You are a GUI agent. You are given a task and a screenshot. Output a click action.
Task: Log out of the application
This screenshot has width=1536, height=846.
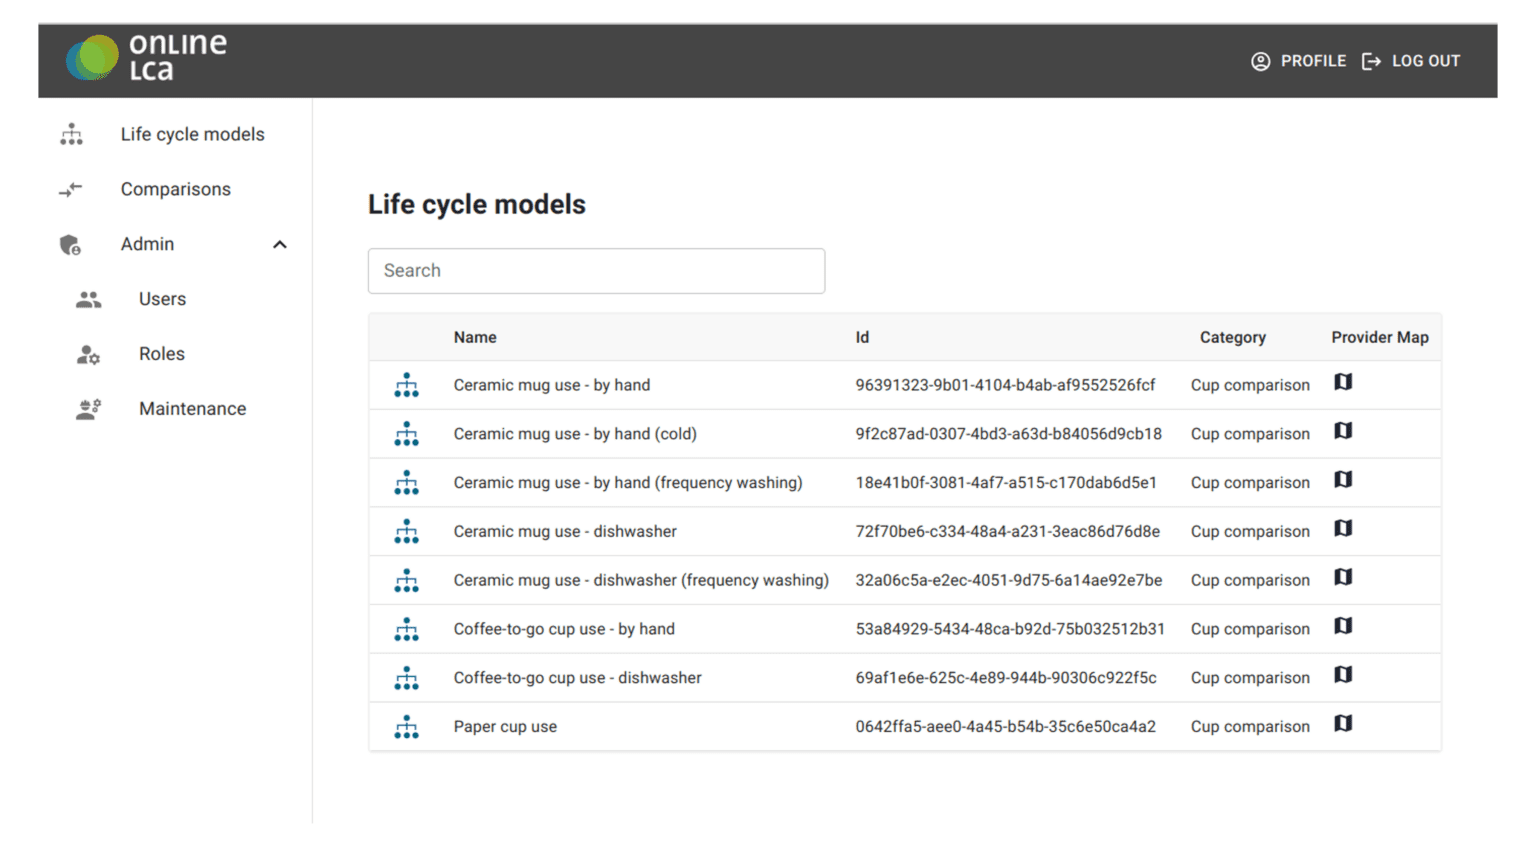click(1411, 61)
